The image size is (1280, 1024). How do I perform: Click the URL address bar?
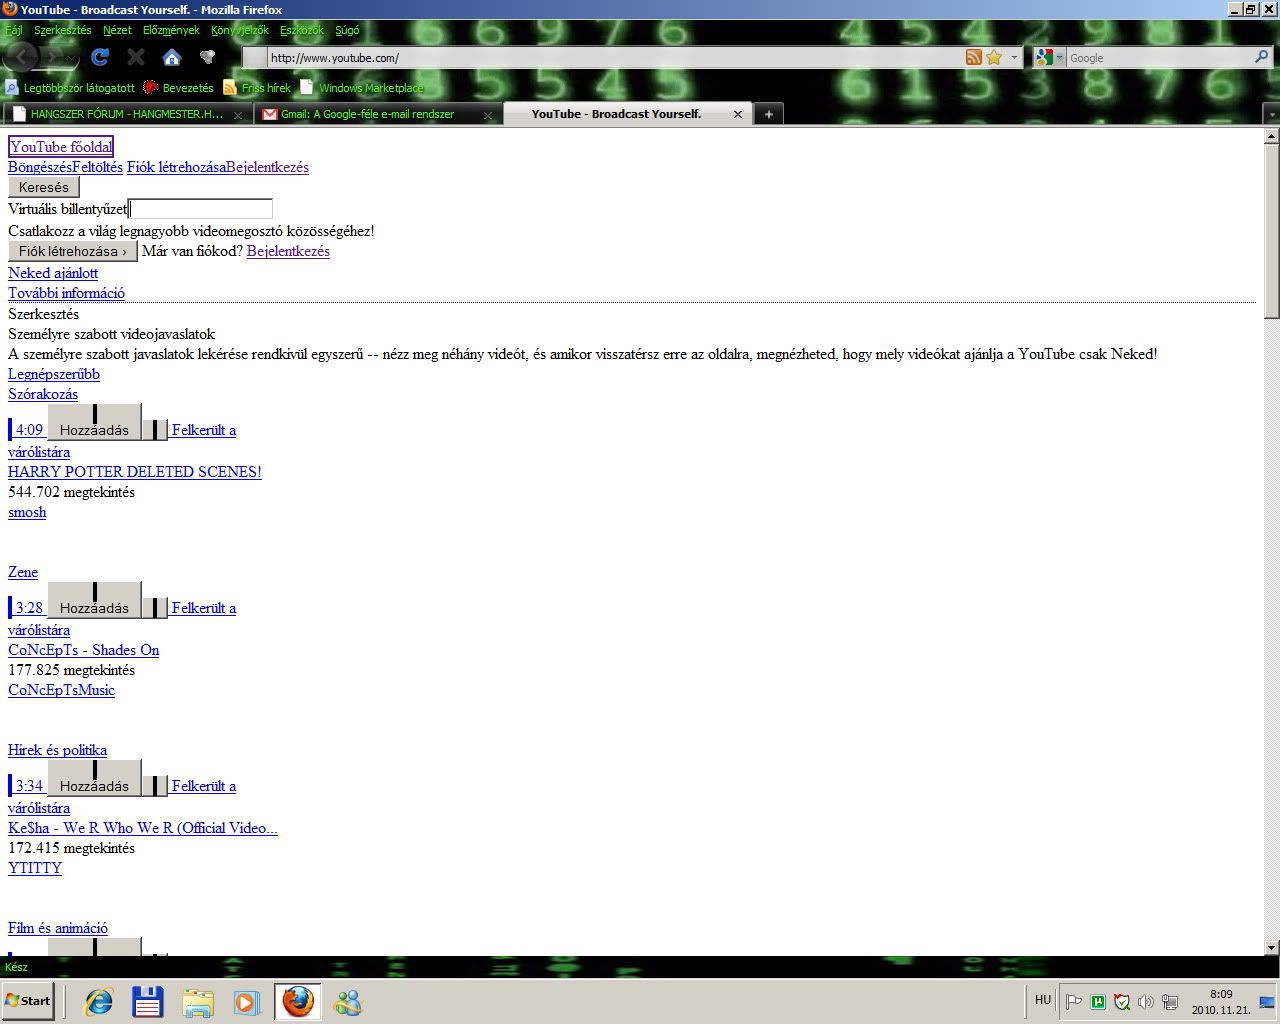615,57
